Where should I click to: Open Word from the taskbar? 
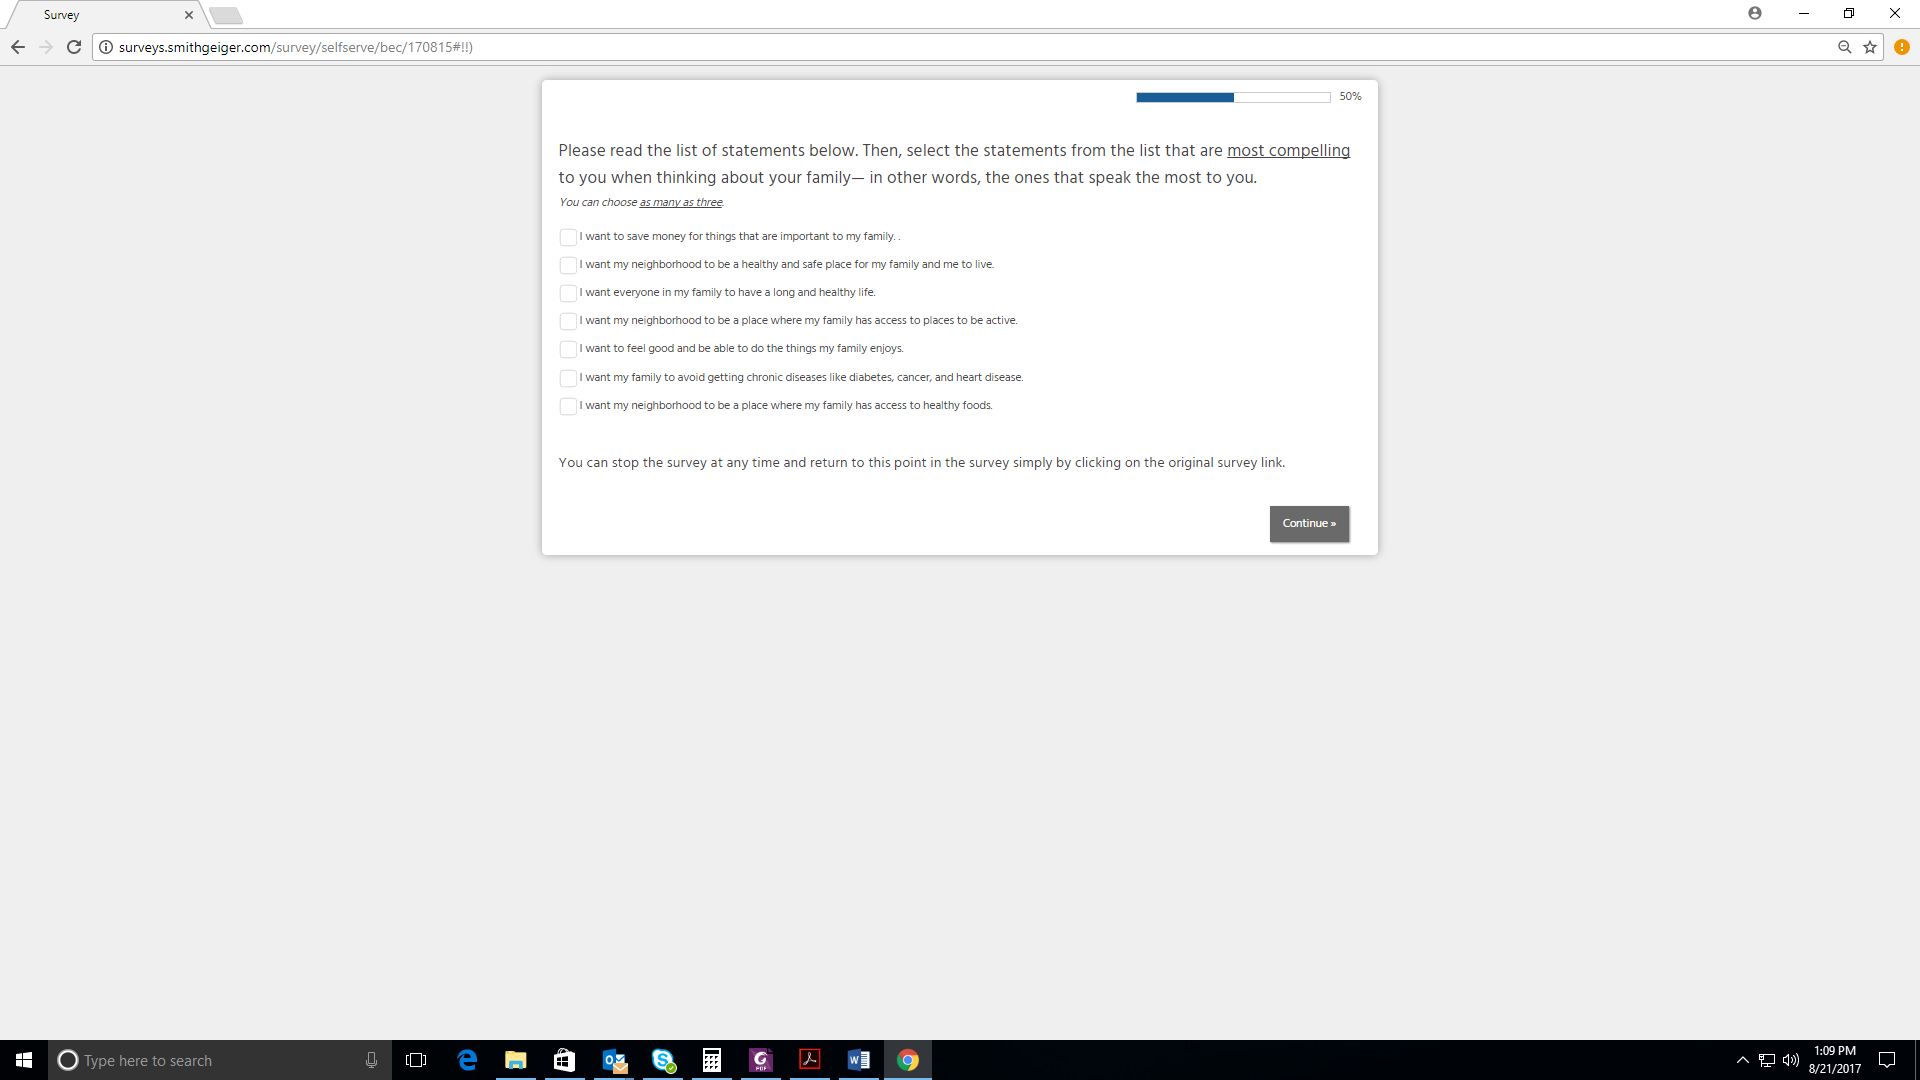(x=858, y=1060)
